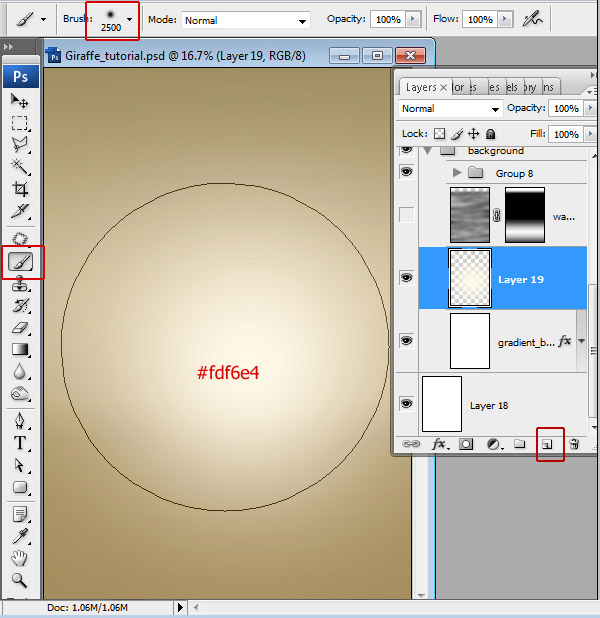Pick the Crop tool
This screenshot has height=618, width=600.
(x=20, y=188)
